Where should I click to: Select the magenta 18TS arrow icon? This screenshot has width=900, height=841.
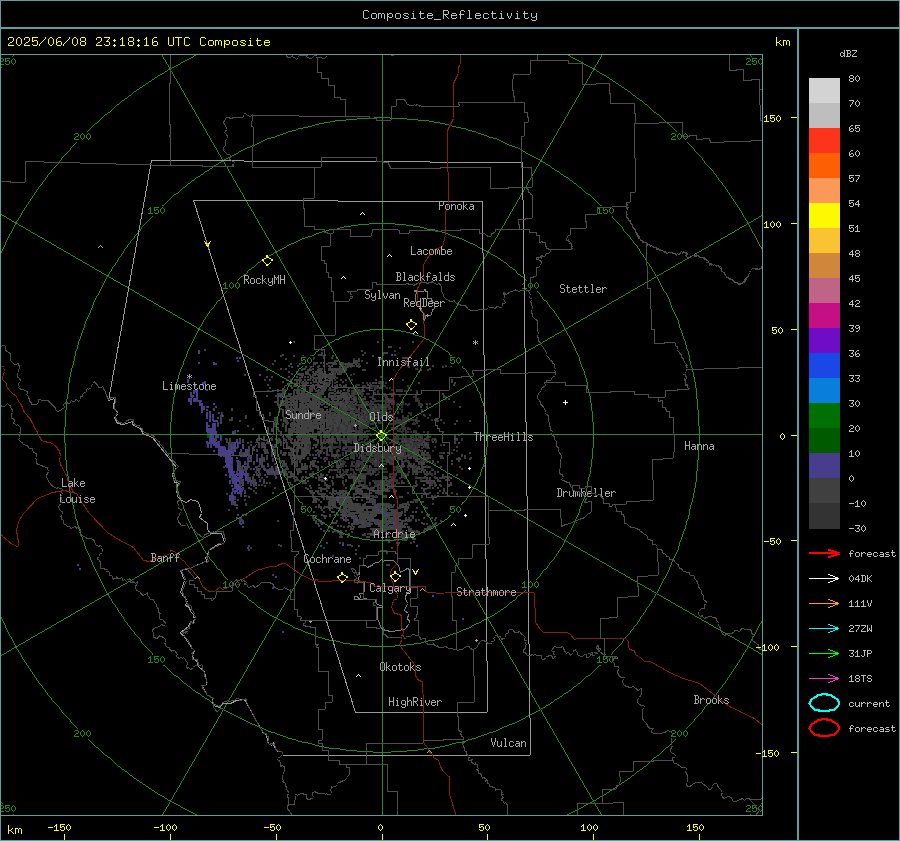(824, 679)
